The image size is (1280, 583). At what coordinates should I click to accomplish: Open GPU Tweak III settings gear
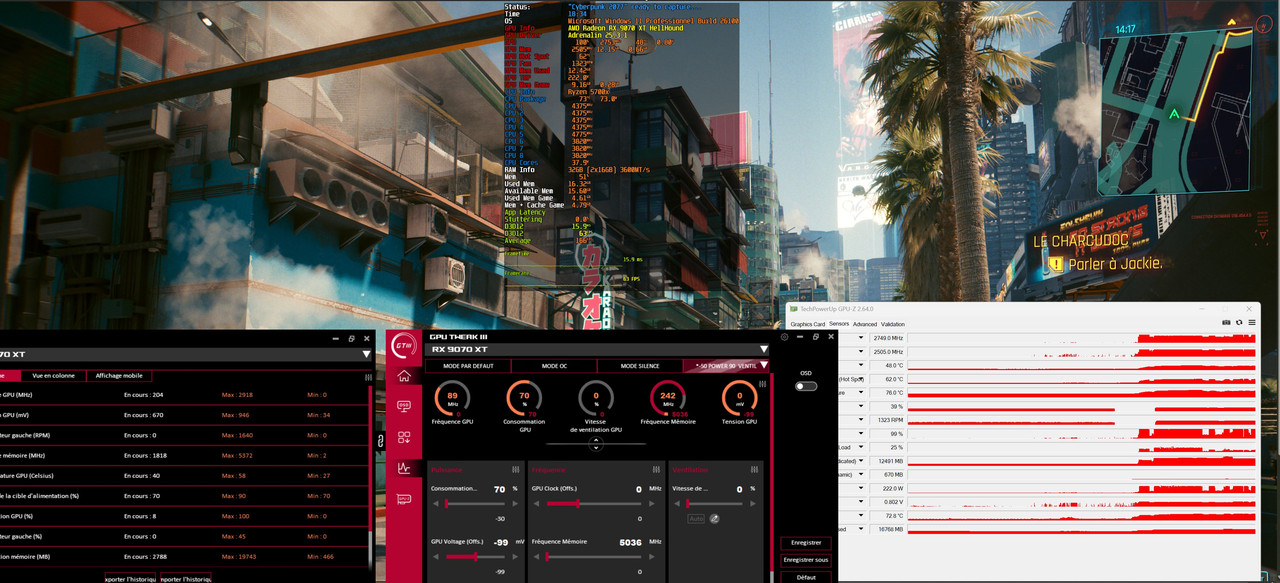pos(784,337)
